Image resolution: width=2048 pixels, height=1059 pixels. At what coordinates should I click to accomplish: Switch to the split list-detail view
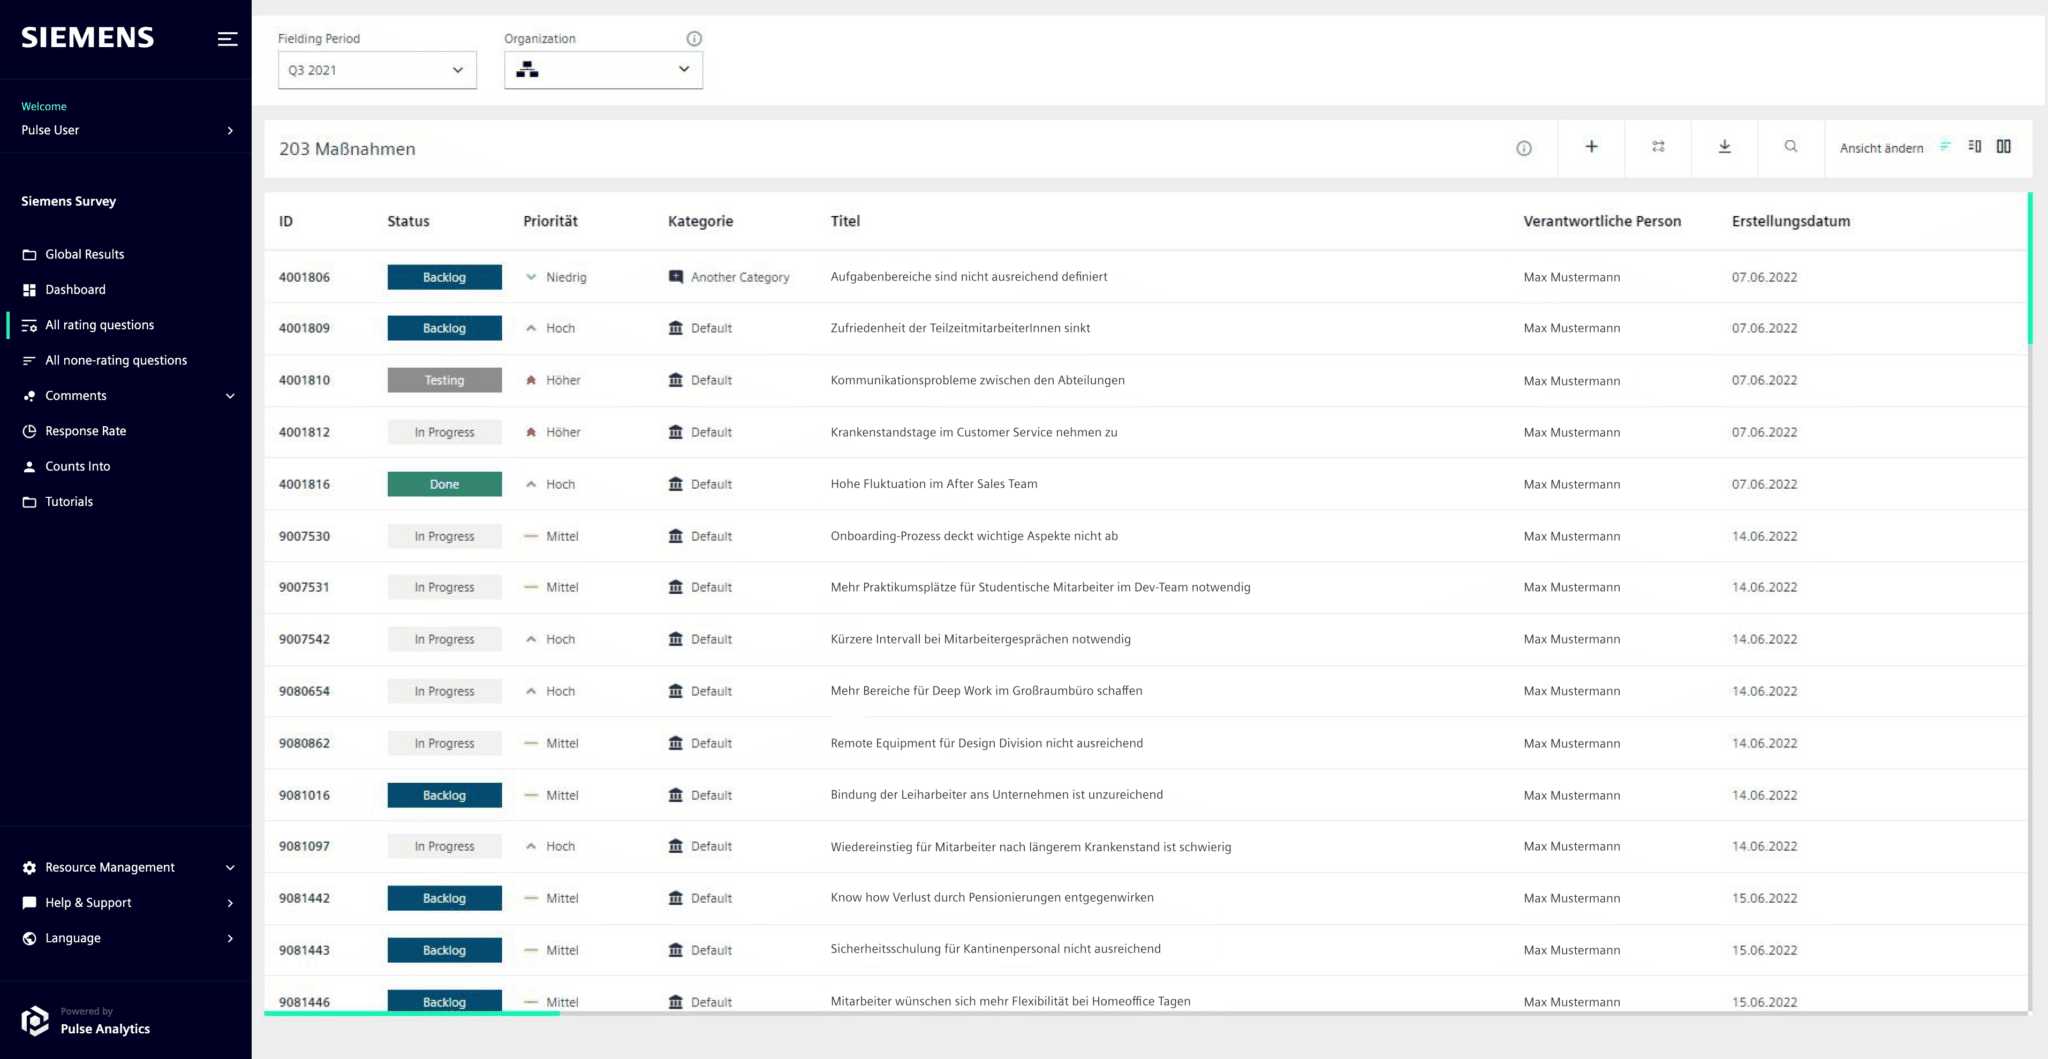[x=1974, y=147]
